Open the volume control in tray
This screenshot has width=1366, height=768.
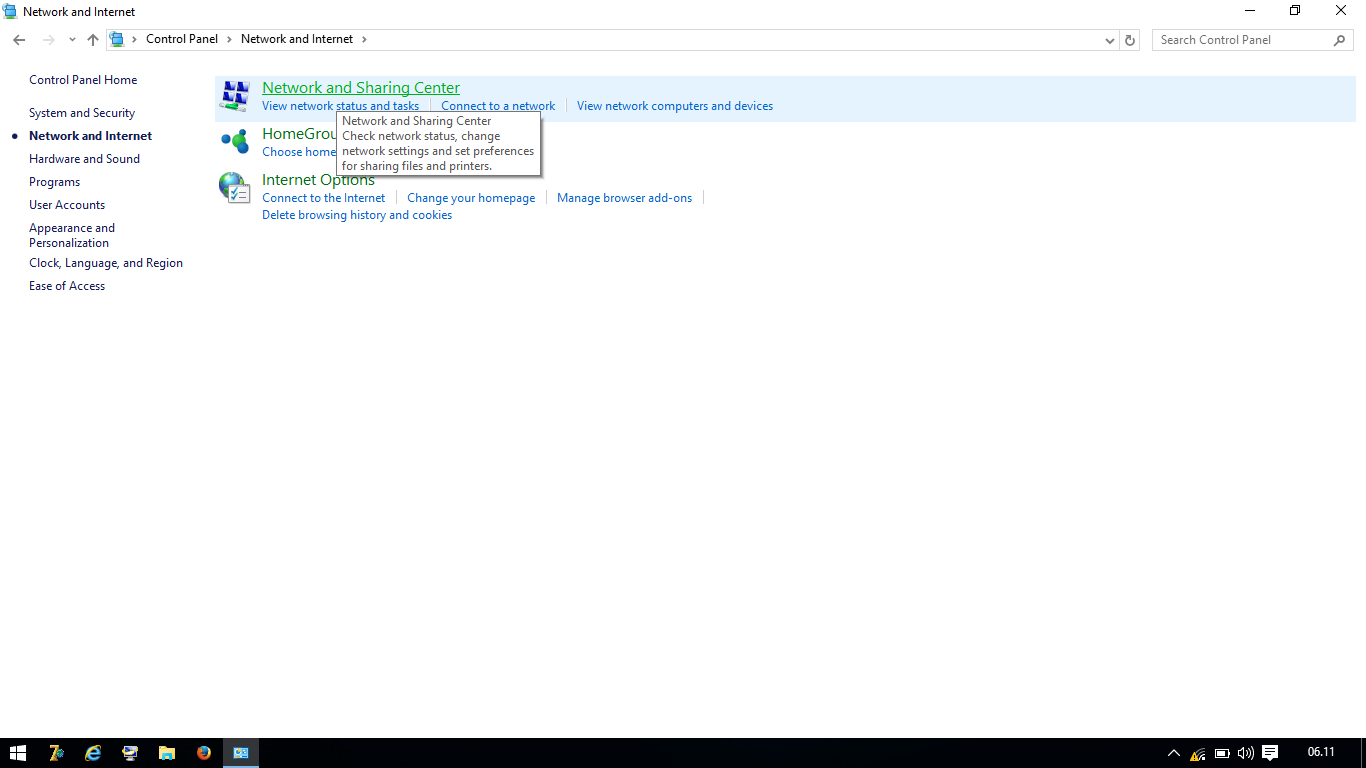[x=1245, y=753]
